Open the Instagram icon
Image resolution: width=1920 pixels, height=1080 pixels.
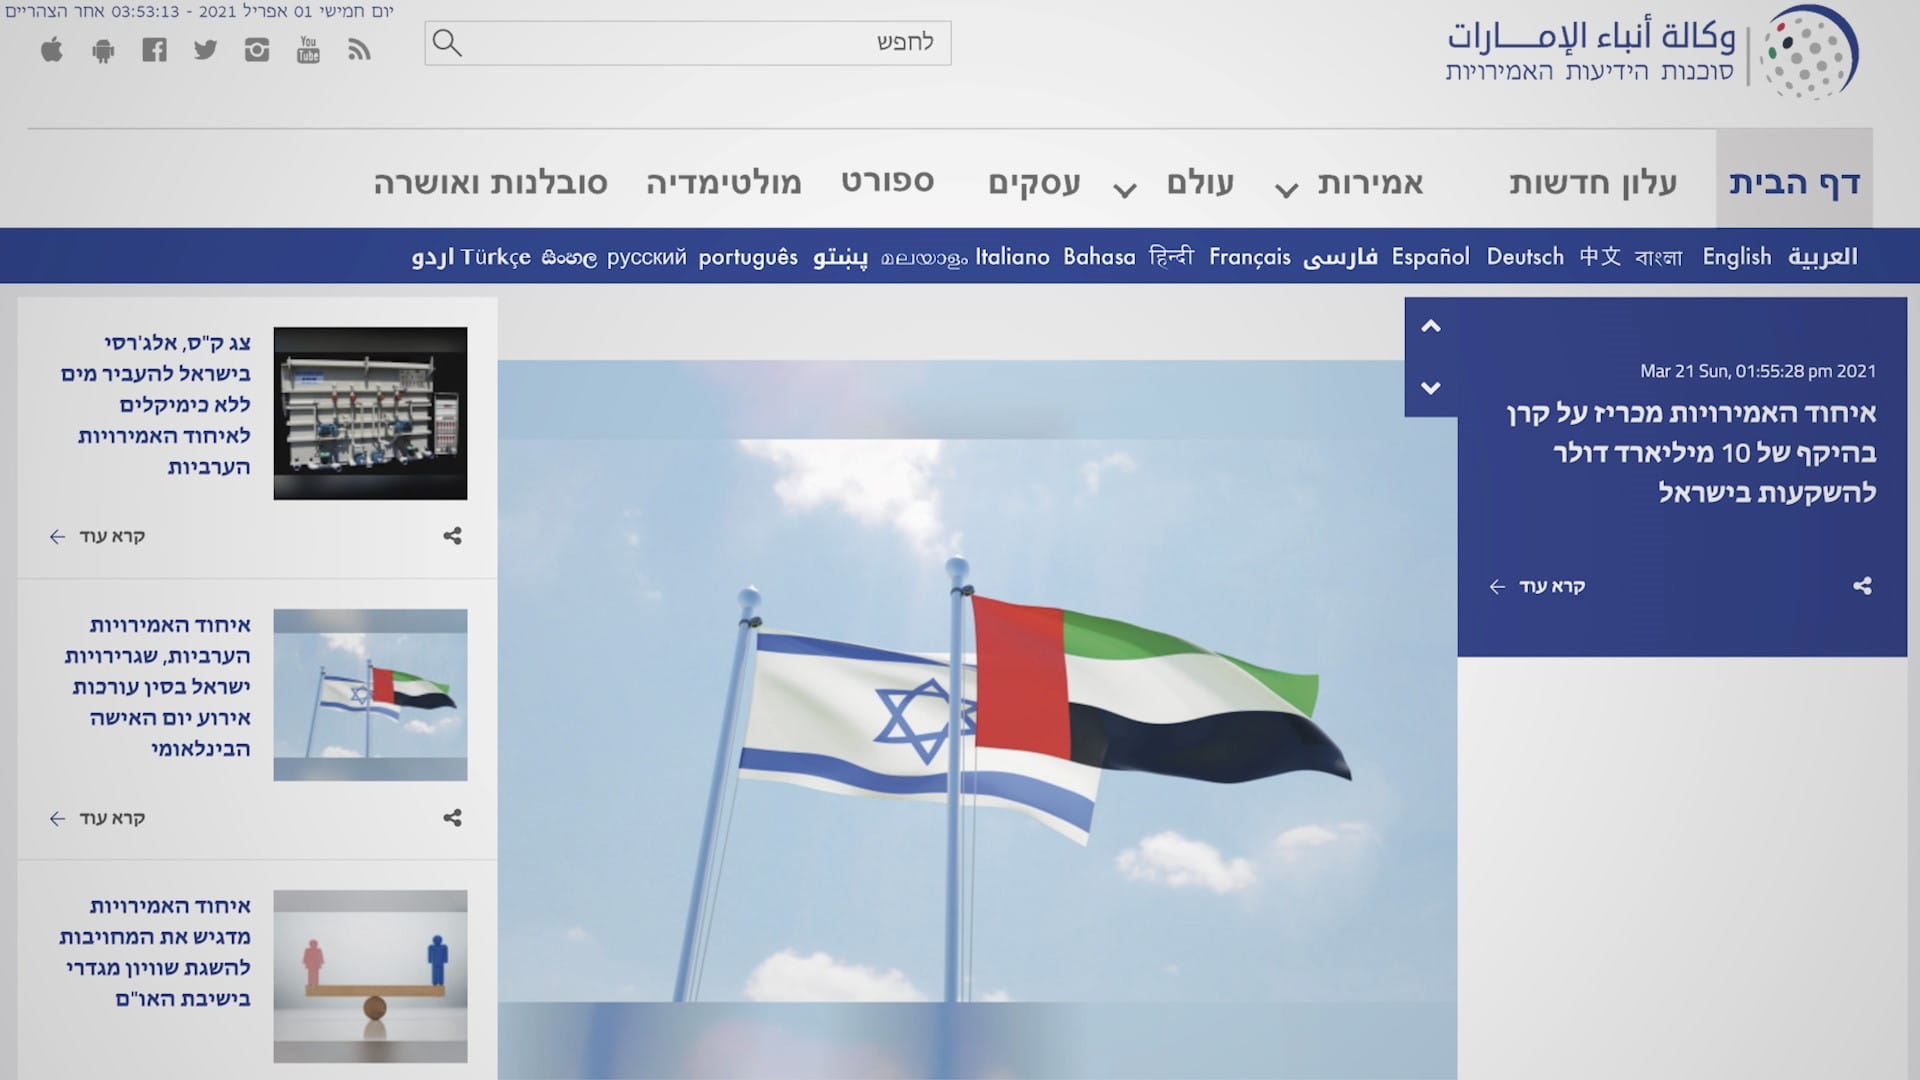click(x=257, y=48)
